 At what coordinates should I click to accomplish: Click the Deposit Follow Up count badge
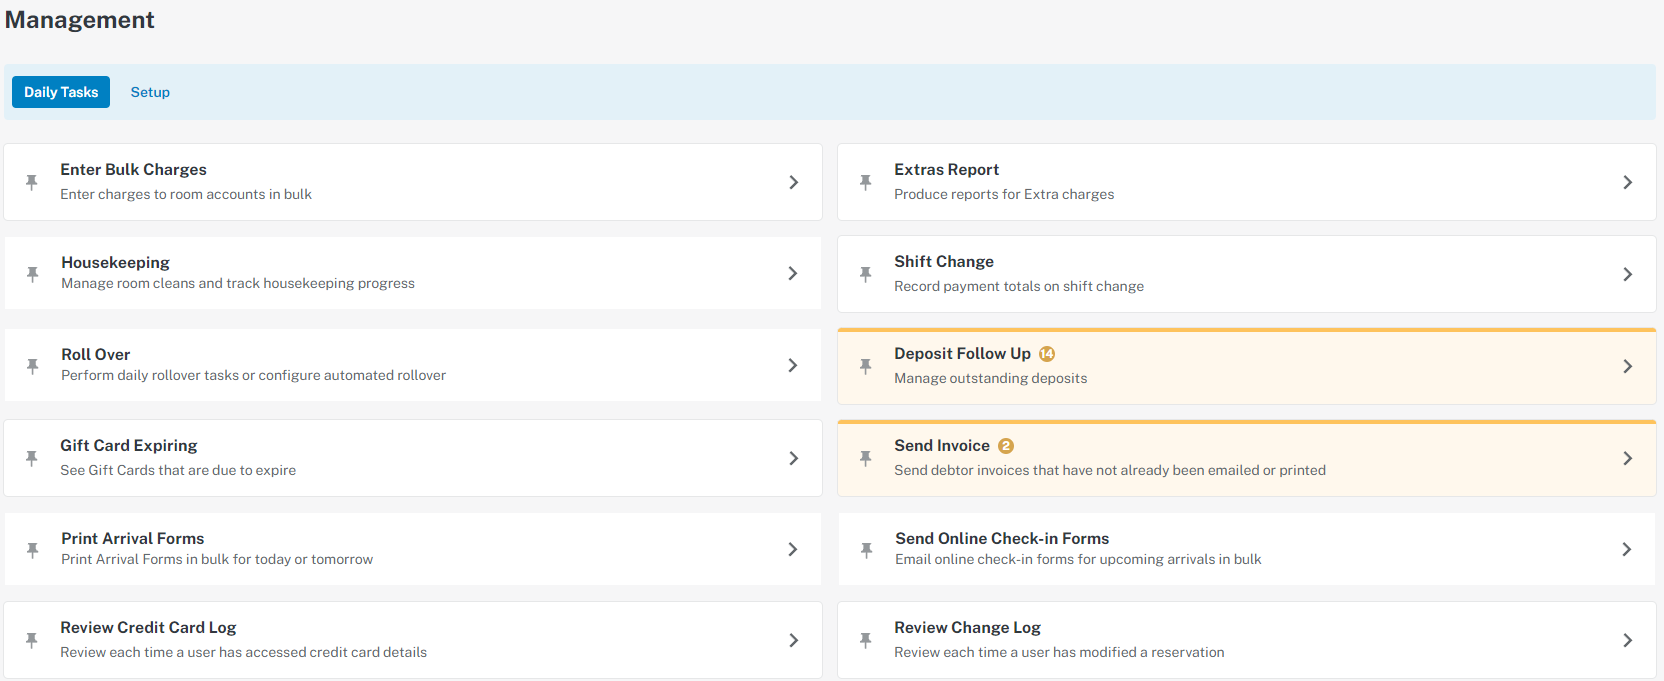1047,354
